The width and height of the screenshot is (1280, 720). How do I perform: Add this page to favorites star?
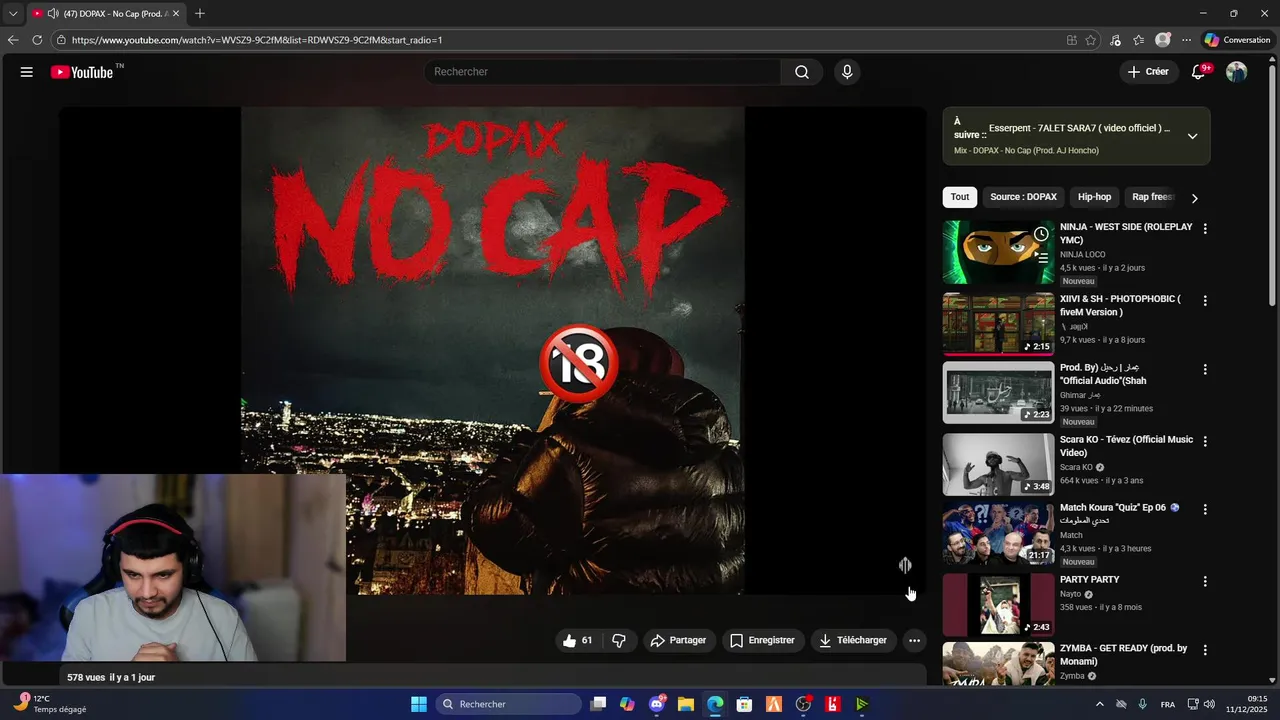tap(1091, 40)
